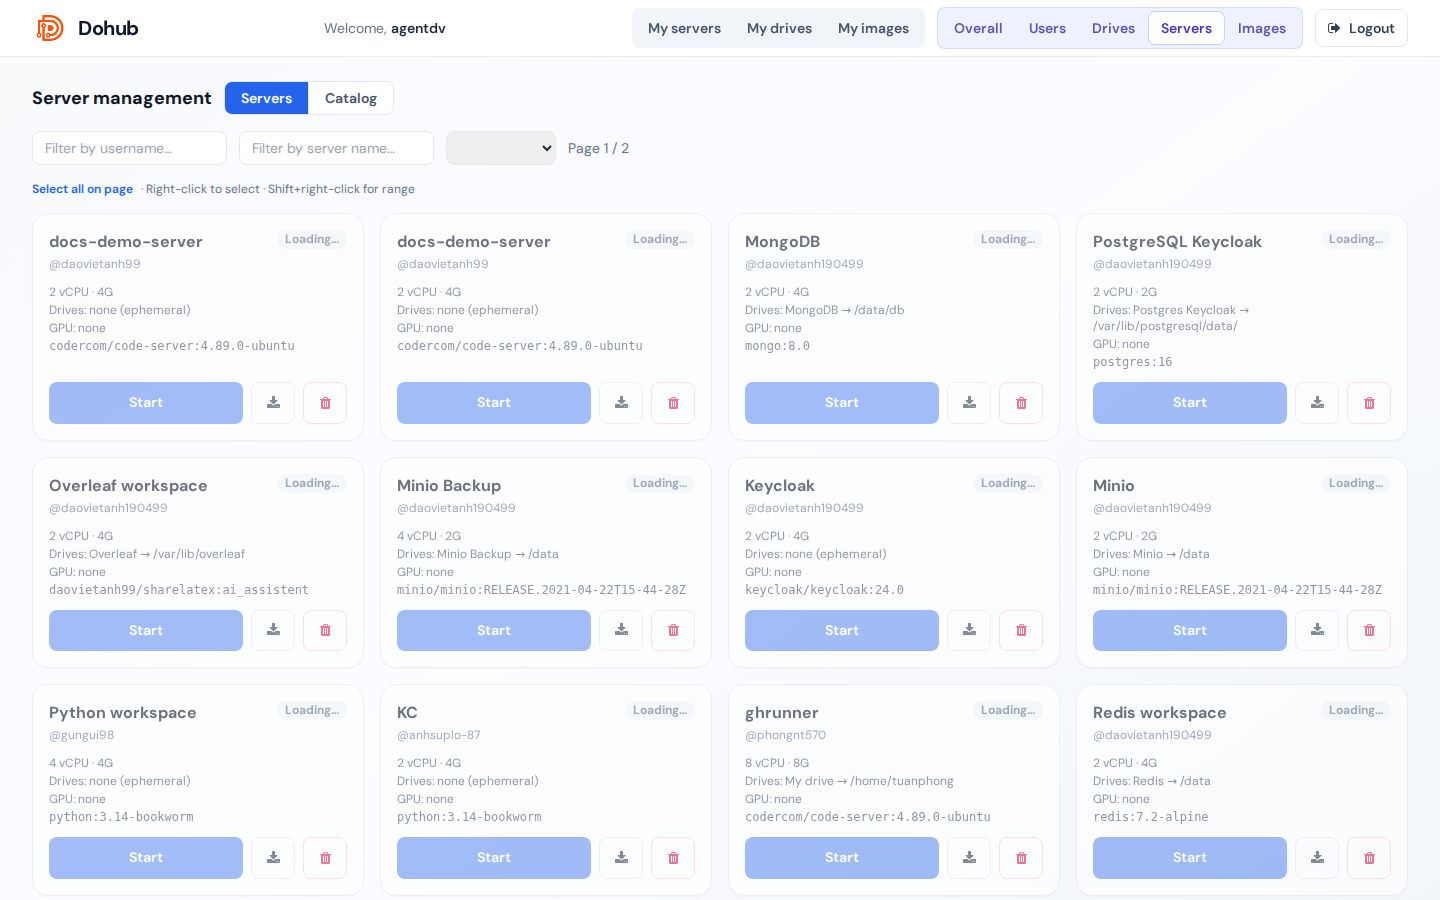Switch to the Catalog tab
The width and height of the screenshot is (1440, 900).
(x=351, y=98)
